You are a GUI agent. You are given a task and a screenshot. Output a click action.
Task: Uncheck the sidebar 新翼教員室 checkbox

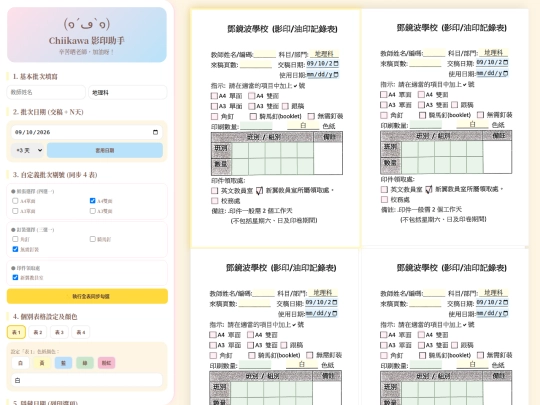[x=15, y=277]
